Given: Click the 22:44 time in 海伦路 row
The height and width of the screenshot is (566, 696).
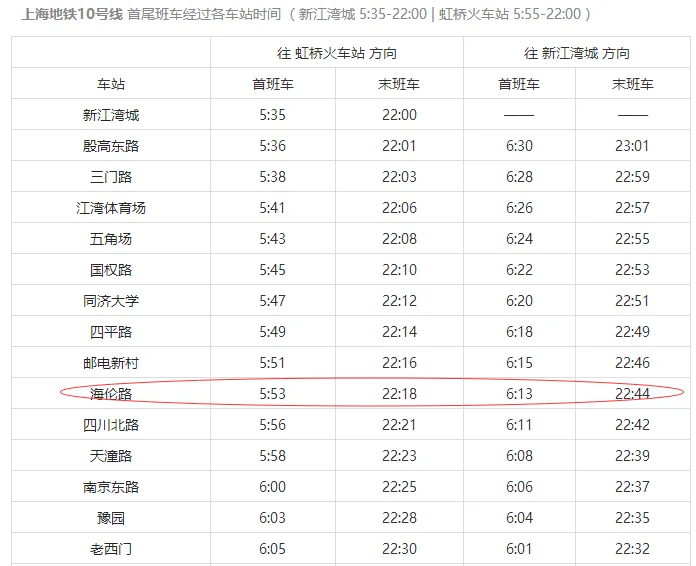Looking at the screenshot, I should click(x=632, y=394).
